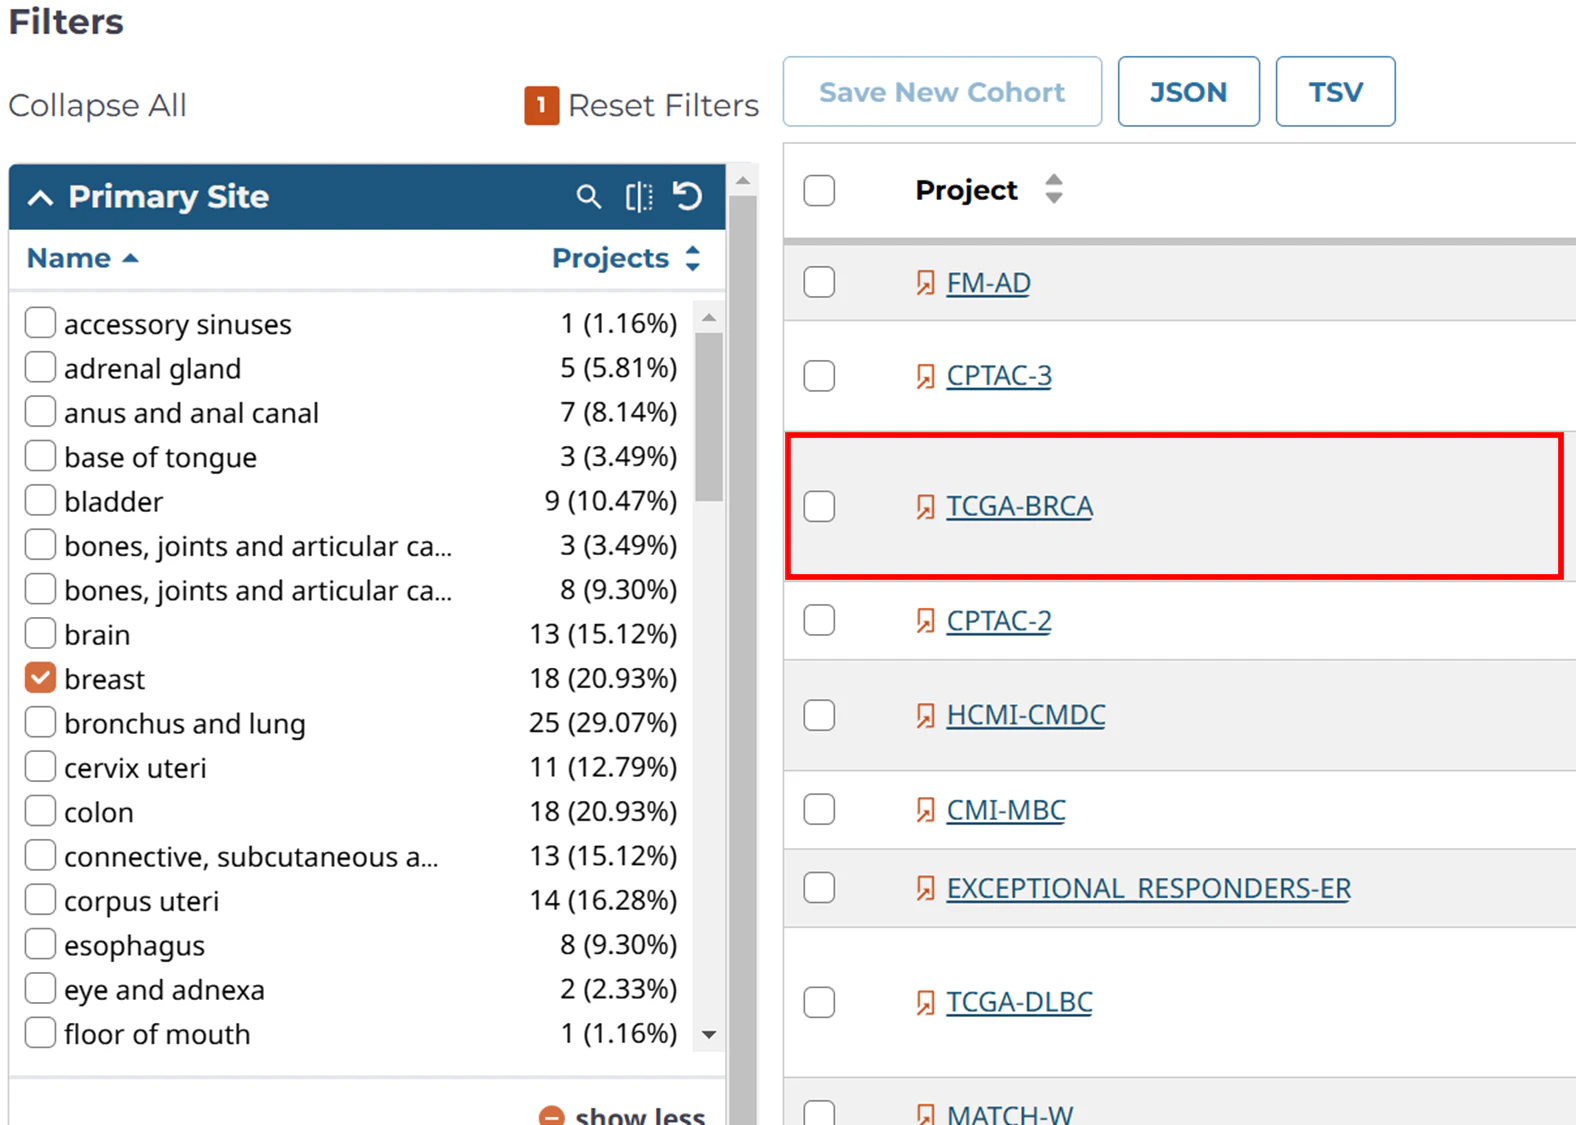Click the bookmark icon beside CMI-MBC
The image size is (1576, 1125).
[926, 810]
